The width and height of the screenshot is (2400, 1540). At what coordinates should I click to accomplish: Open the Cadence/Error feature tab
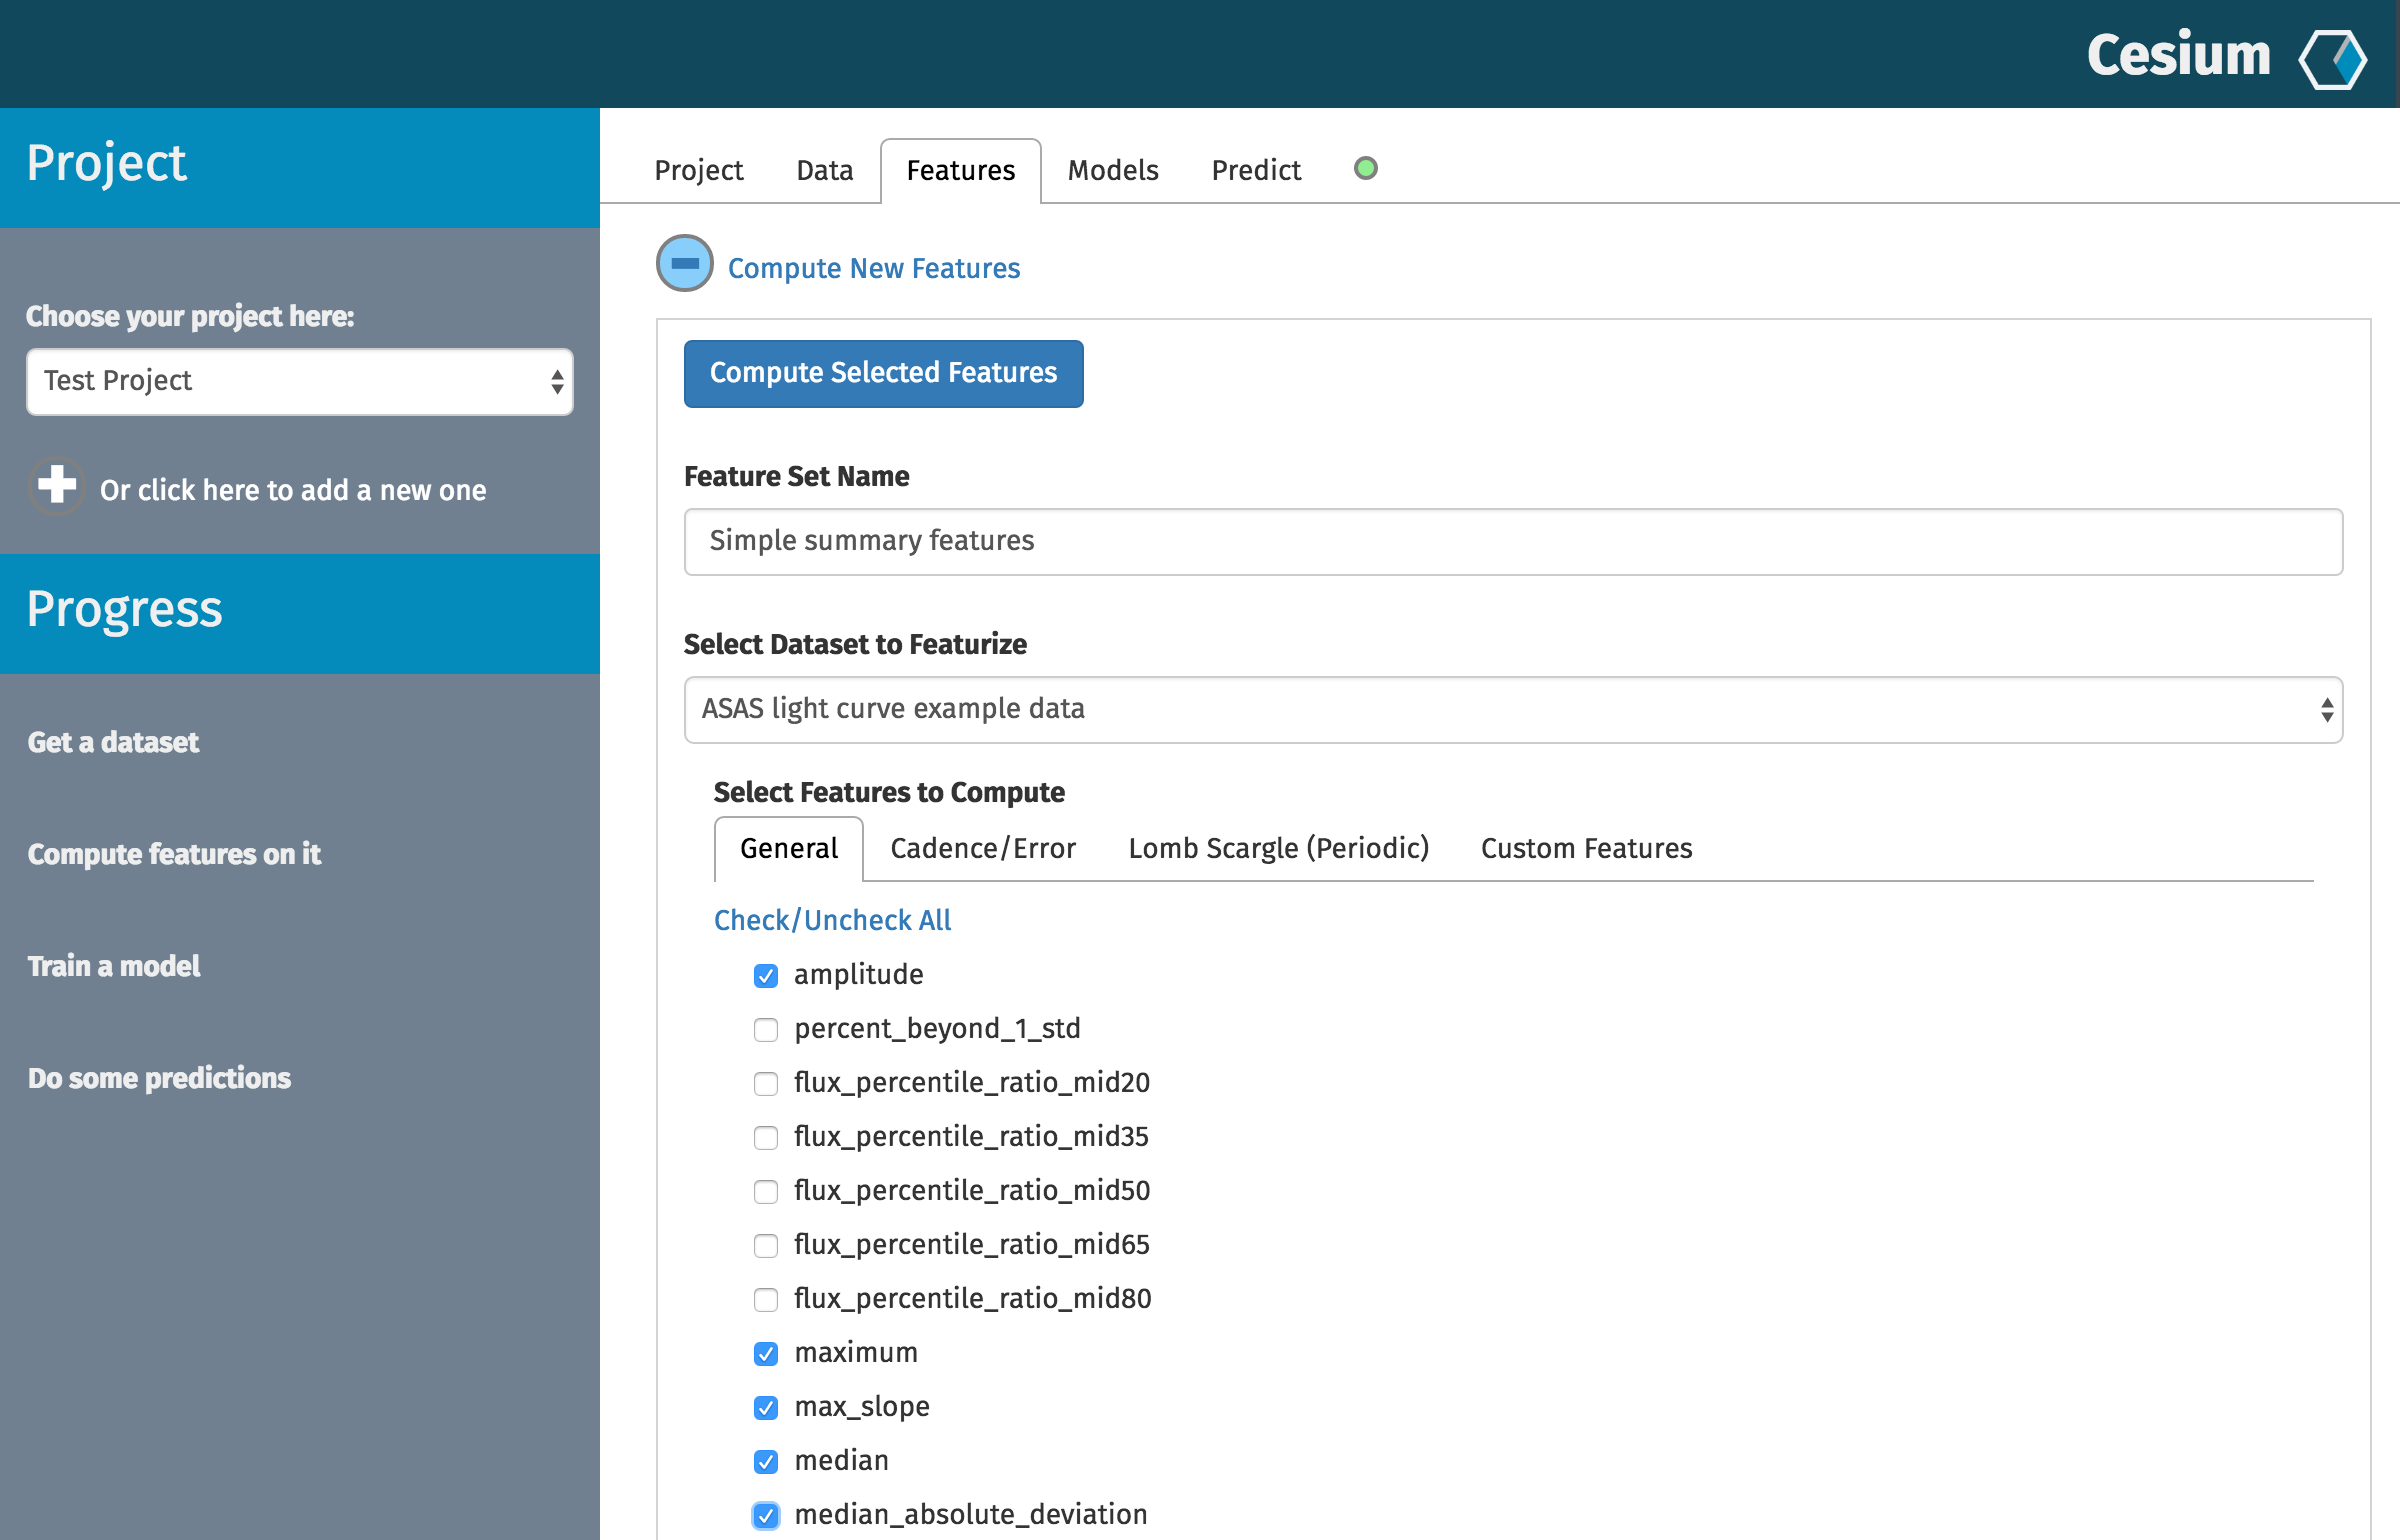[x=982, y=848]
